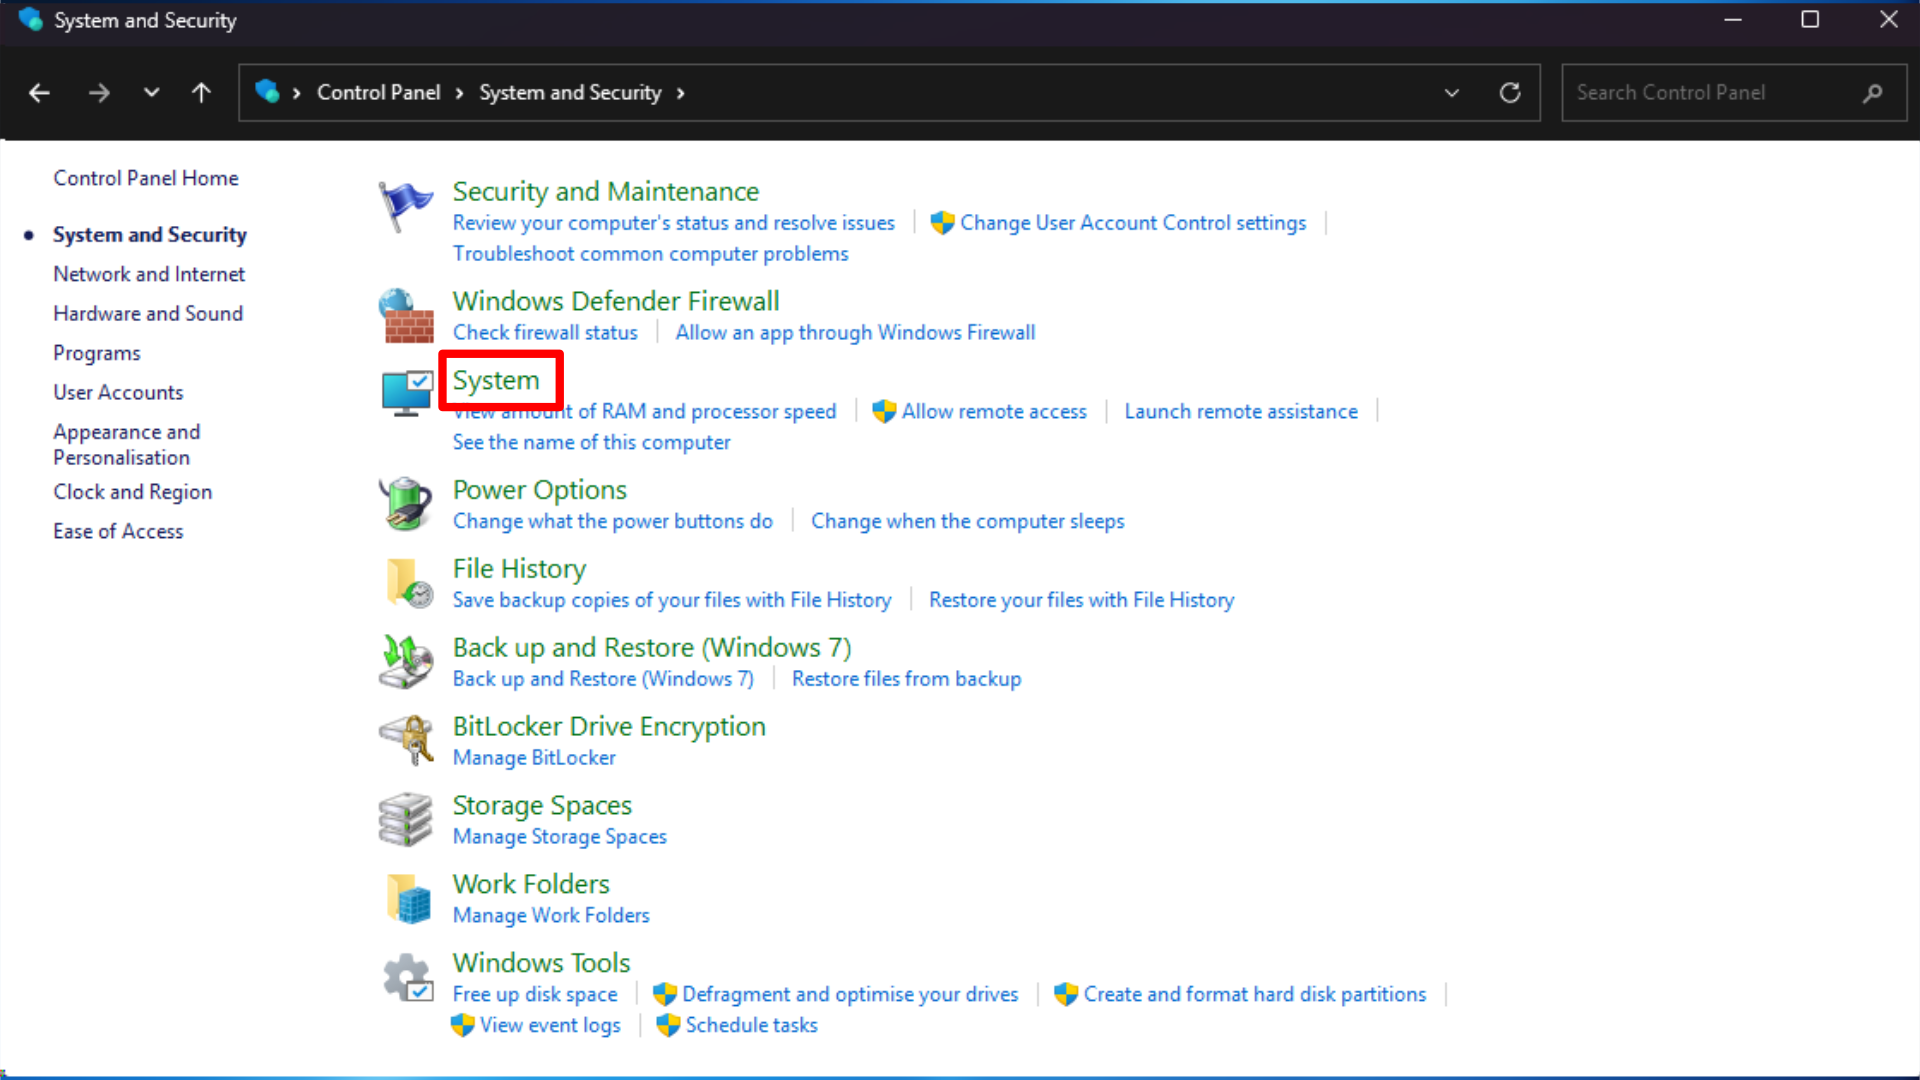Click Launch remote assistance link
Image resolution: width=1920 pixels, height=1080 pixels.
(x=1241, y=411)
